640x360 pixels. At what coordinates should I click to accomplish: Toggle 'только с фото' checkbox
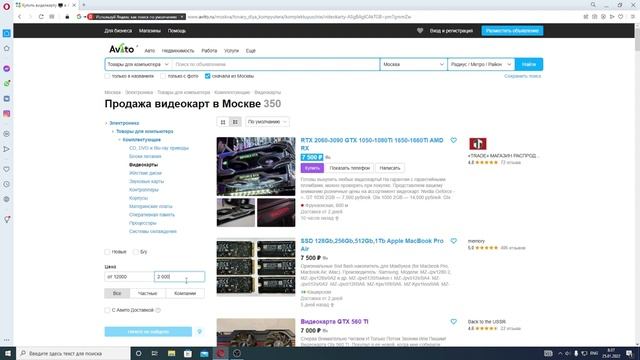point(163,76)
